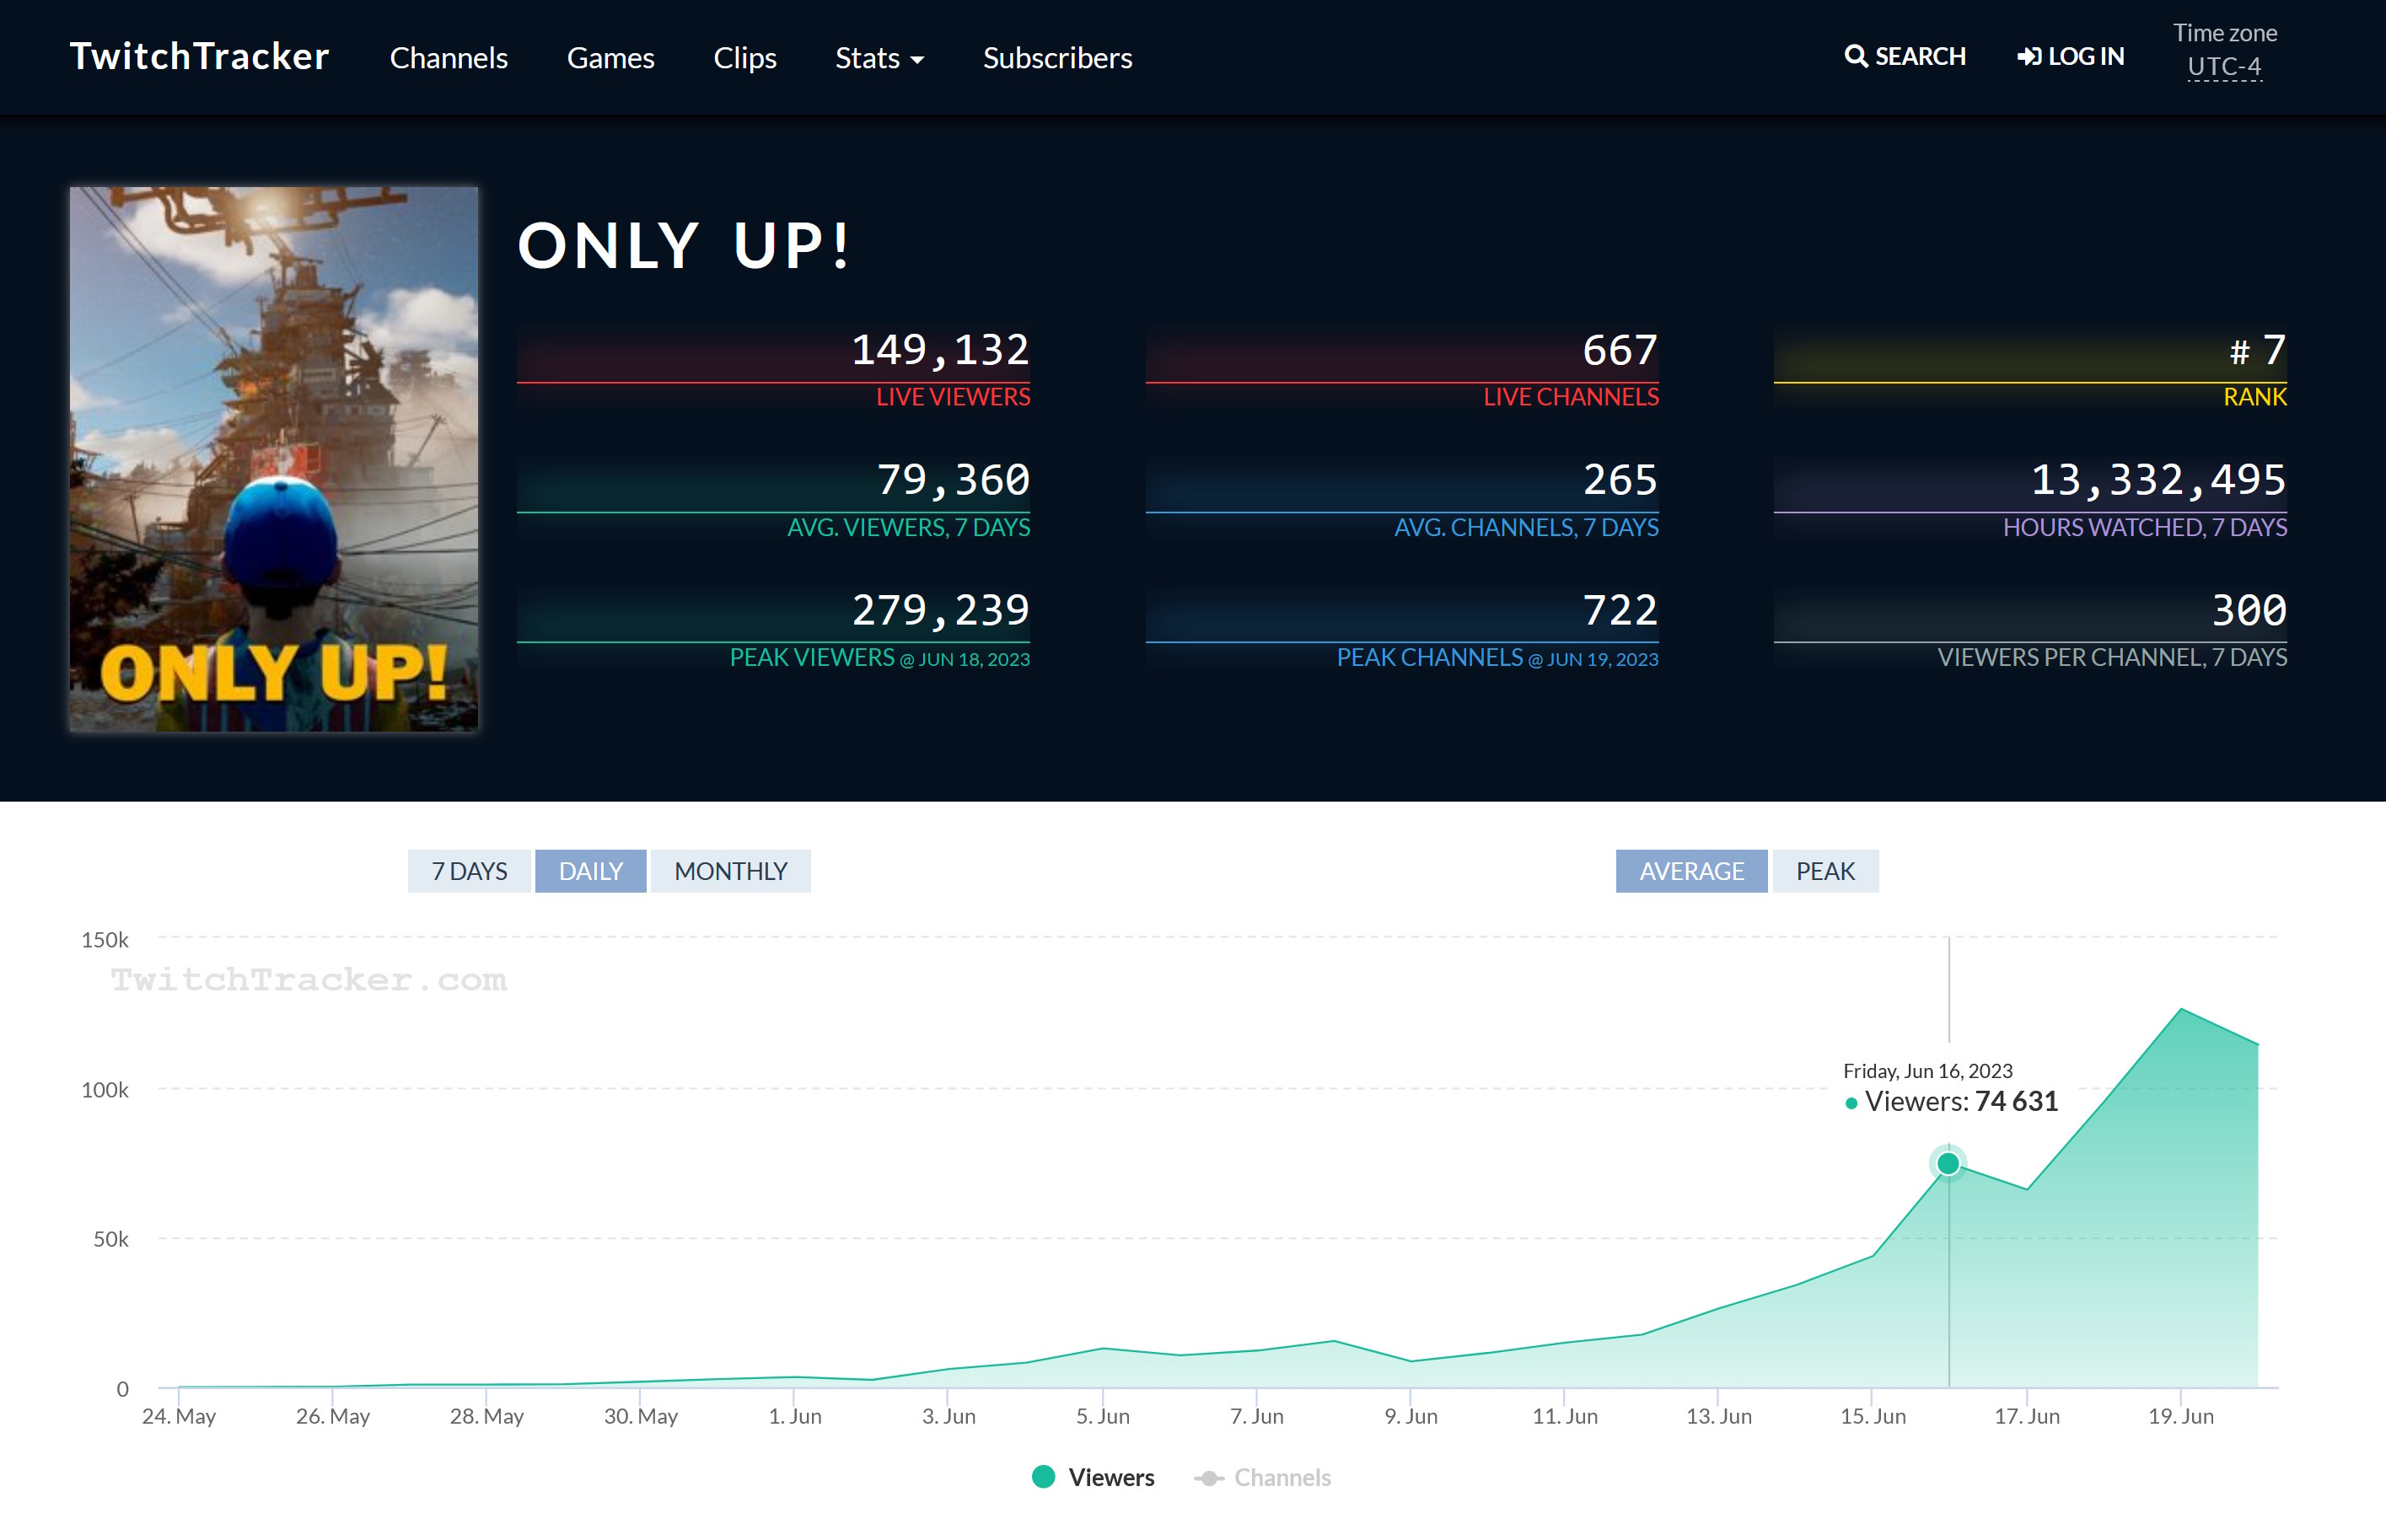2386x1540 pixels.
Task: Click the search magnifier icon
Action: pyautogui.click(x=1855, y=56)
